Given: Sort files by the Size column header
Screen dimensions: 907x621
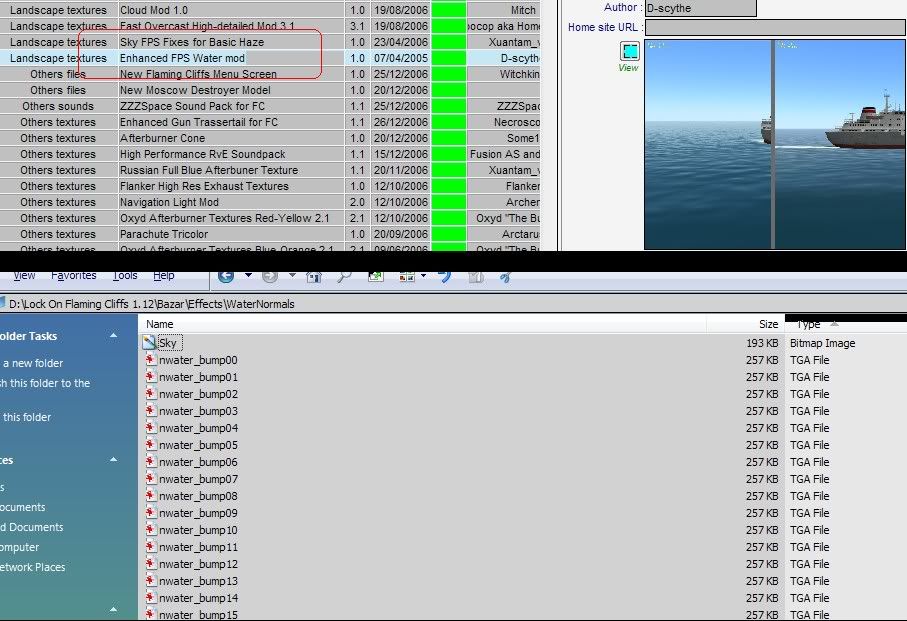Looking at the screenshot, I should click(767, 324).
